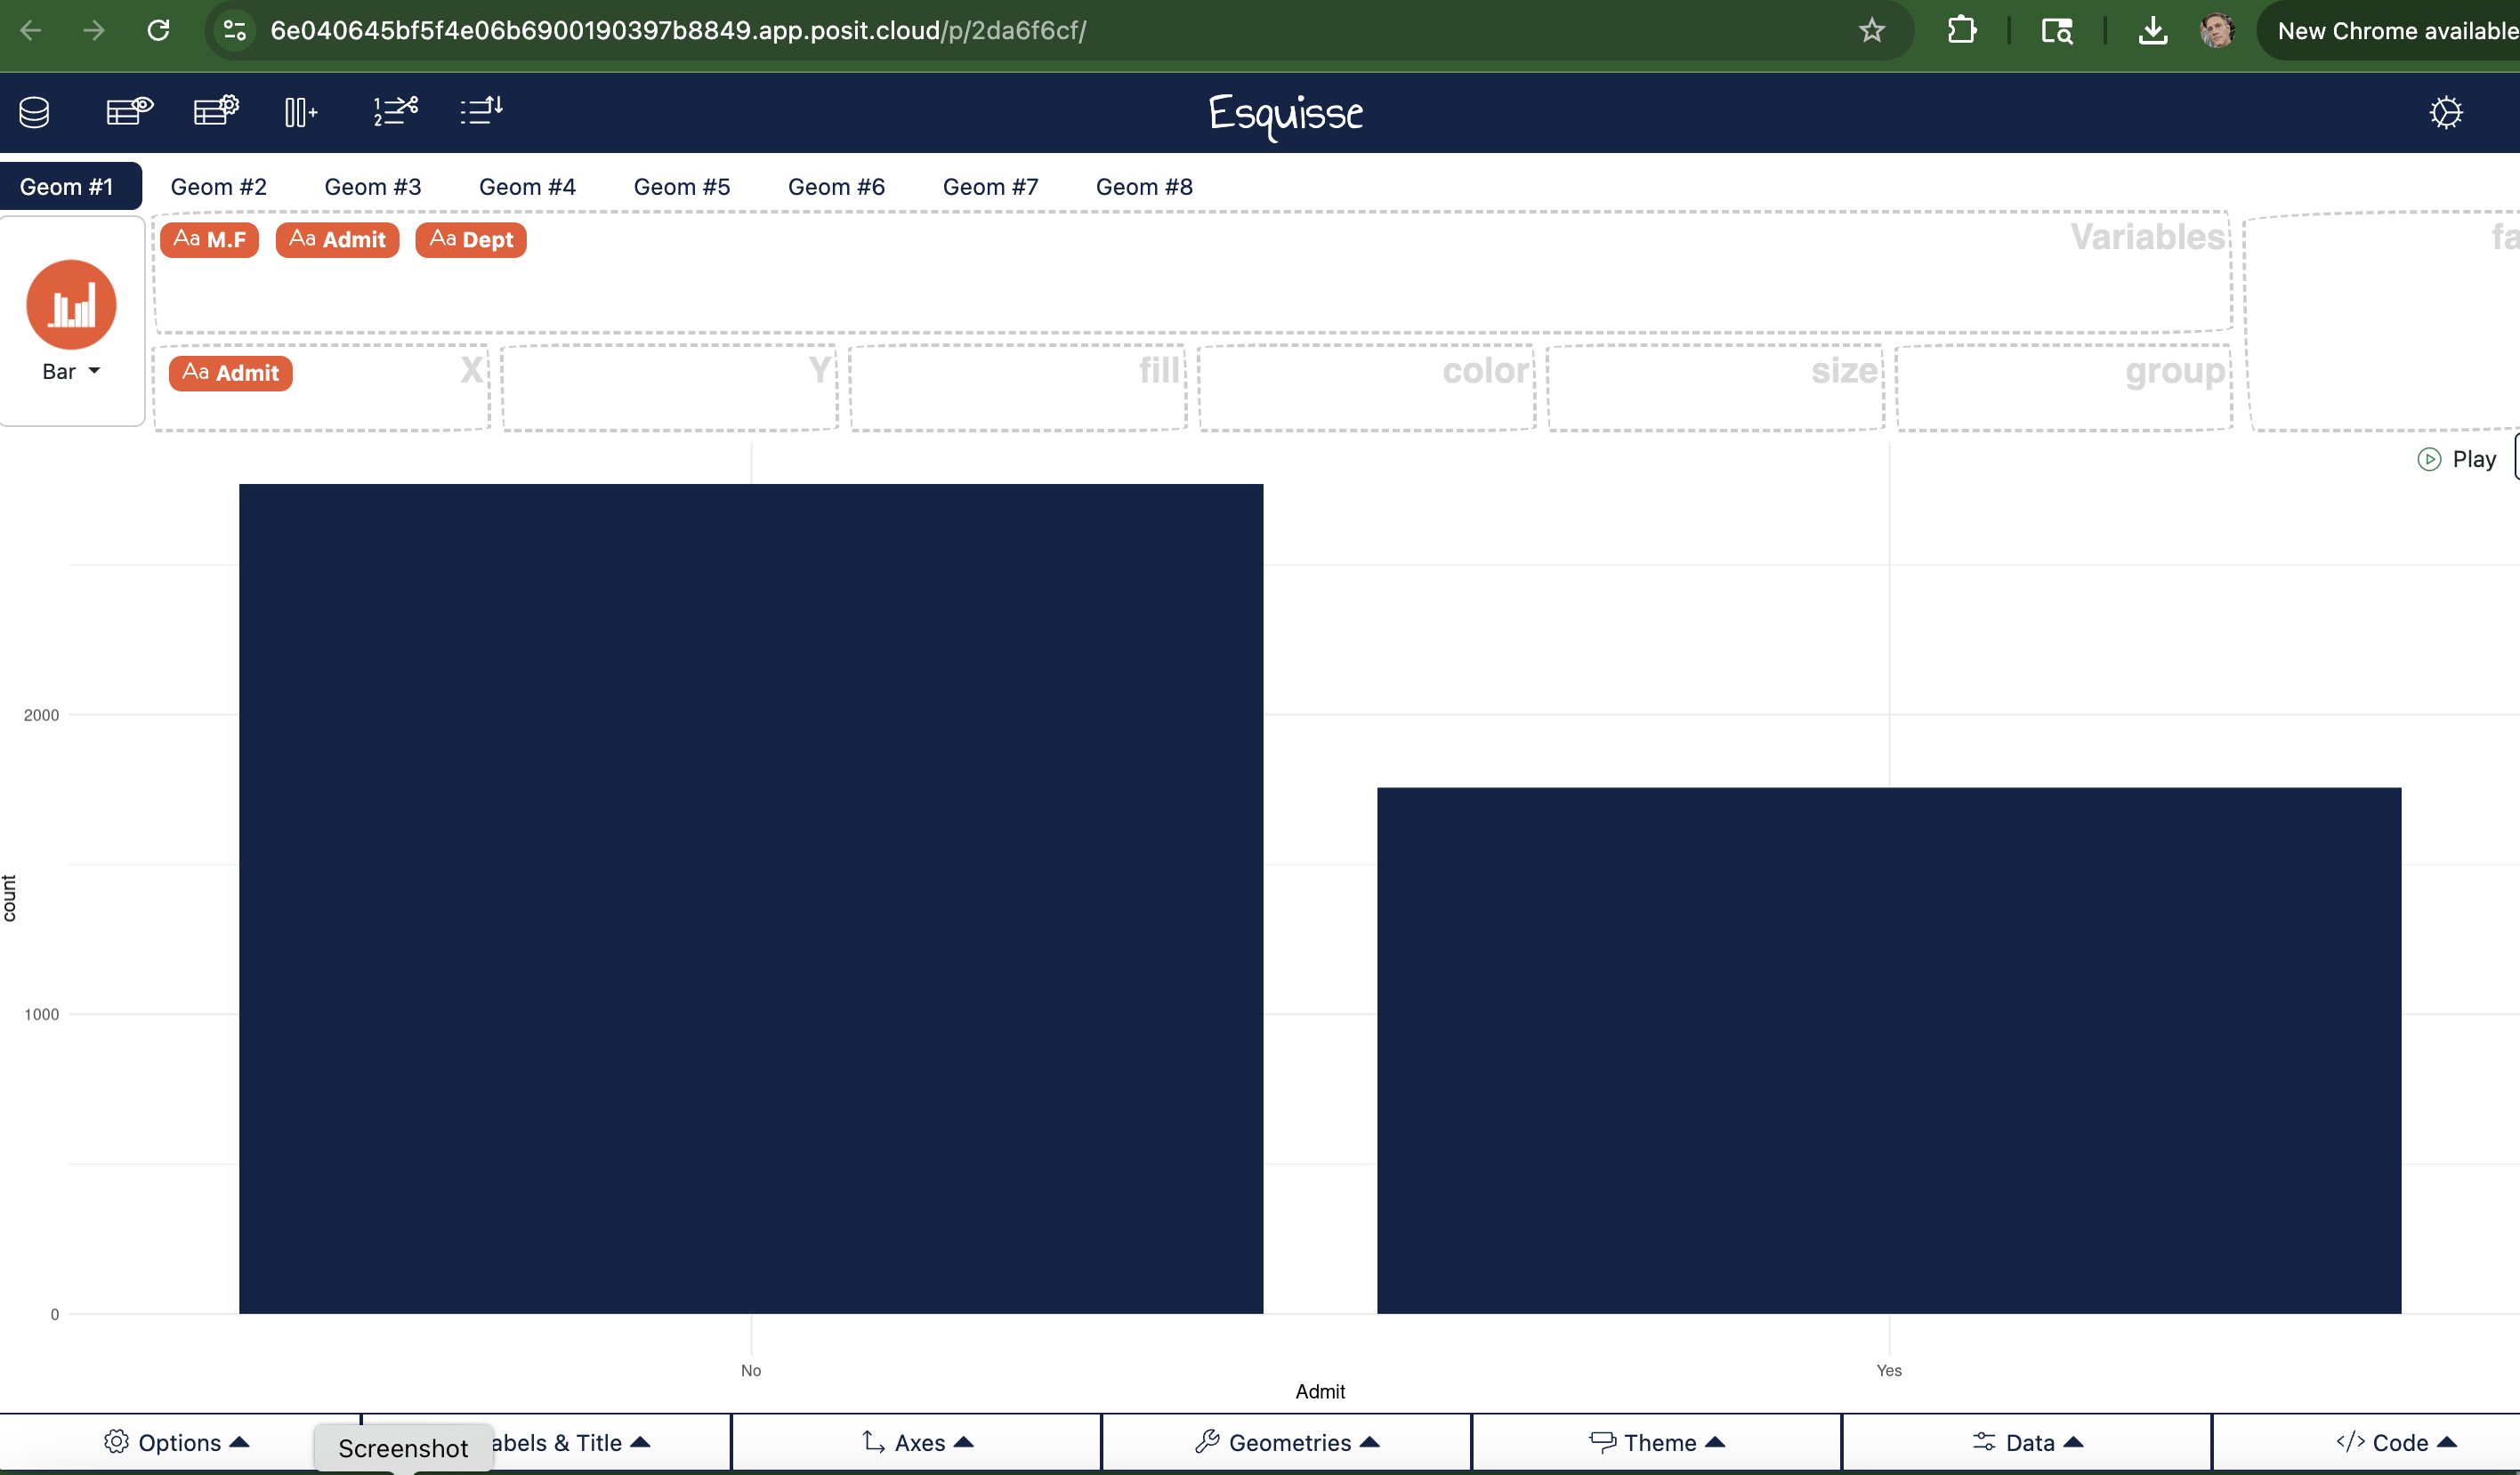Click the create column icon
Viewport: 2520px width, 1475px height.
[301, 111]
